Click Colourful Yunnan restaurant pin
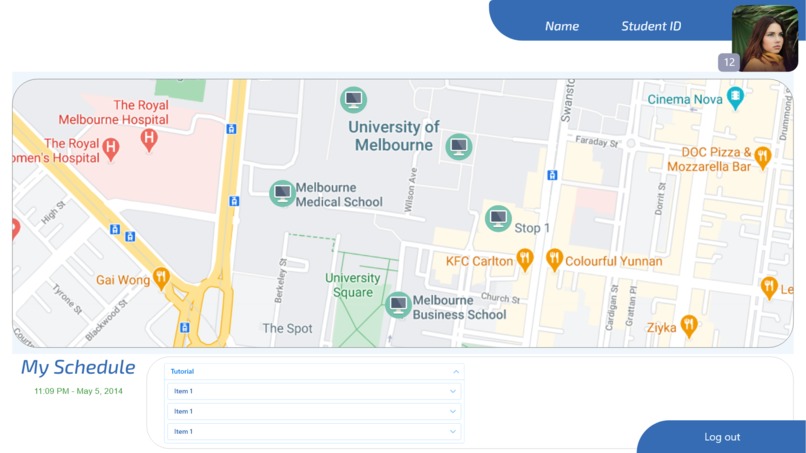 tap(554, 260)
